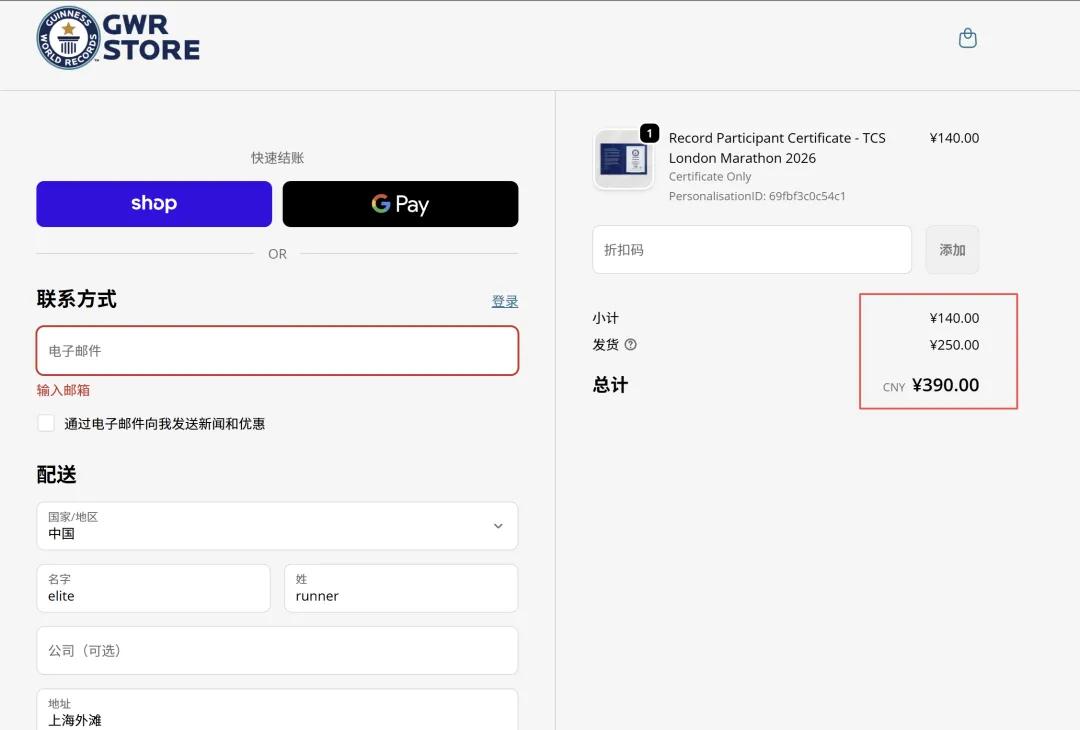The height and width of the screenshot is (730, 1080).
Task: Click the 名字 first name field
Action: point(154,588)
